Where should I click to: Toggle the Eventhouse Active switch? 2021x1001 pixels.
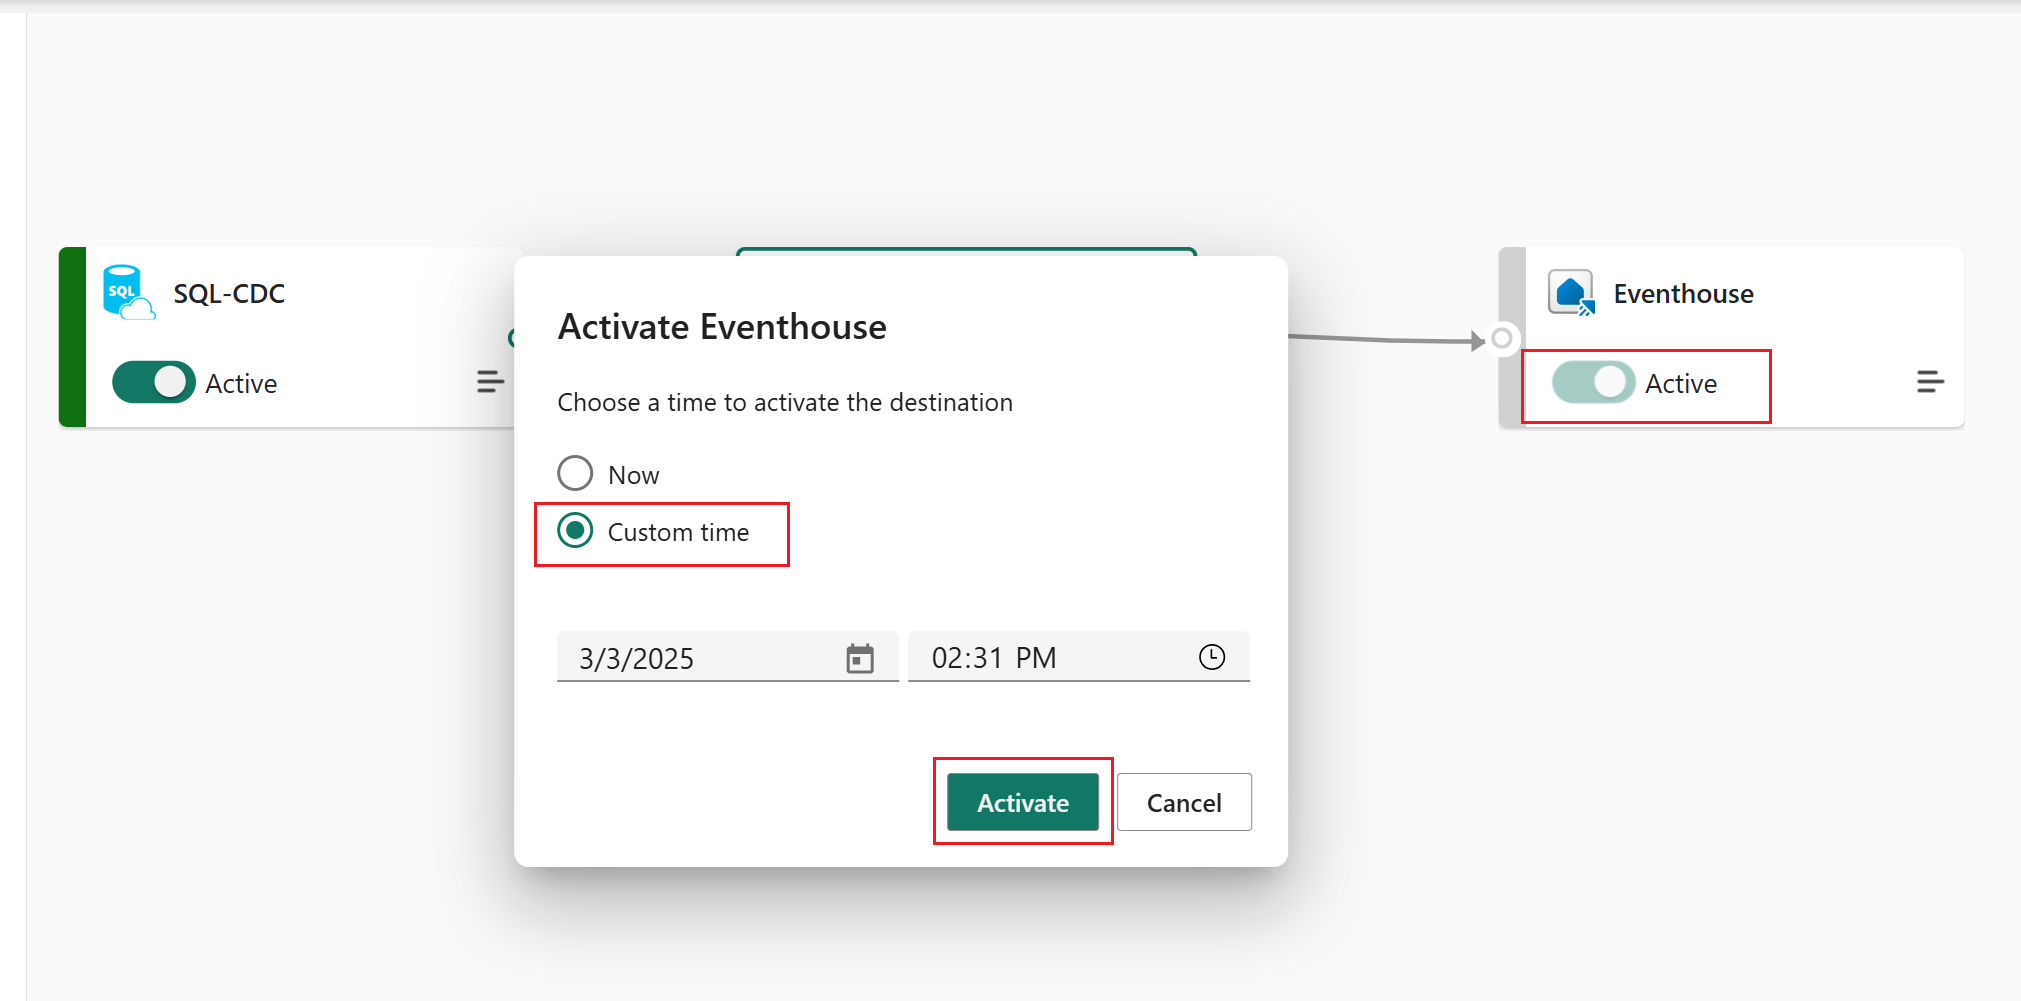(1593, 382)
